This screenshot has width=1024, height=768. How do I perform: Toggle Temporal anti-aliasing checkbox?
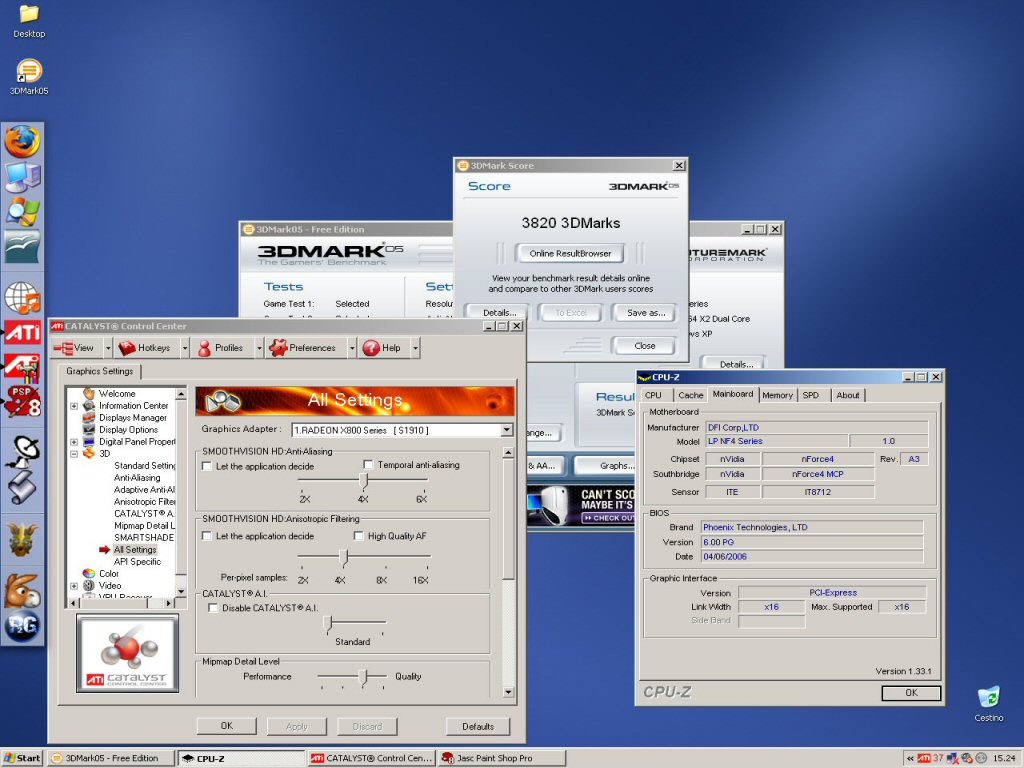368,464
